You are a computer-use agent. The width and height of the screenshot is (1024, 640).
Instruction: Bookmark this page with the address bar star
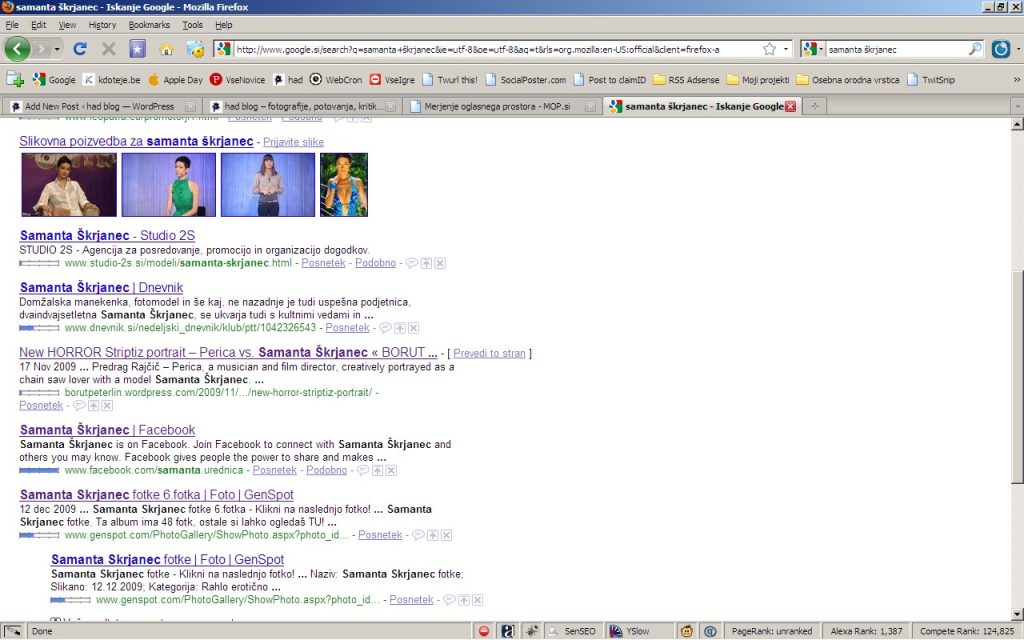click(x=769, y=49)
